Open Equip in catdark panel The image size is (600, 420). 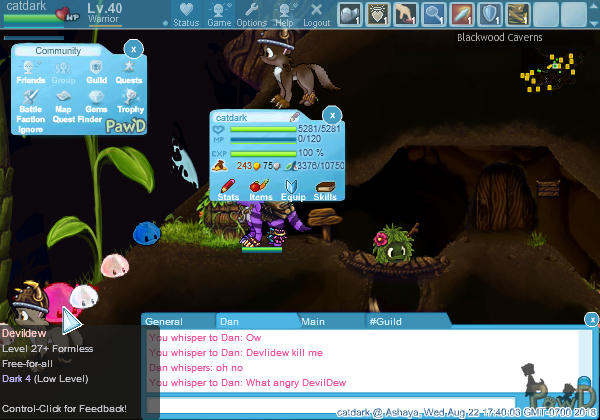pyautogui.click(x=293, y=190)
